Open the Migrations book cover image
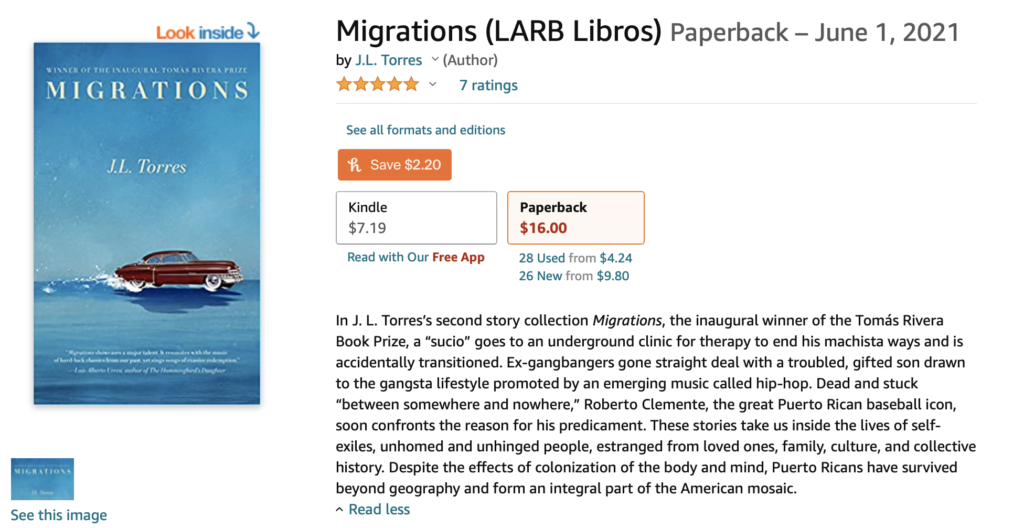The image size is (1024, 528). [x=147, y=223]
